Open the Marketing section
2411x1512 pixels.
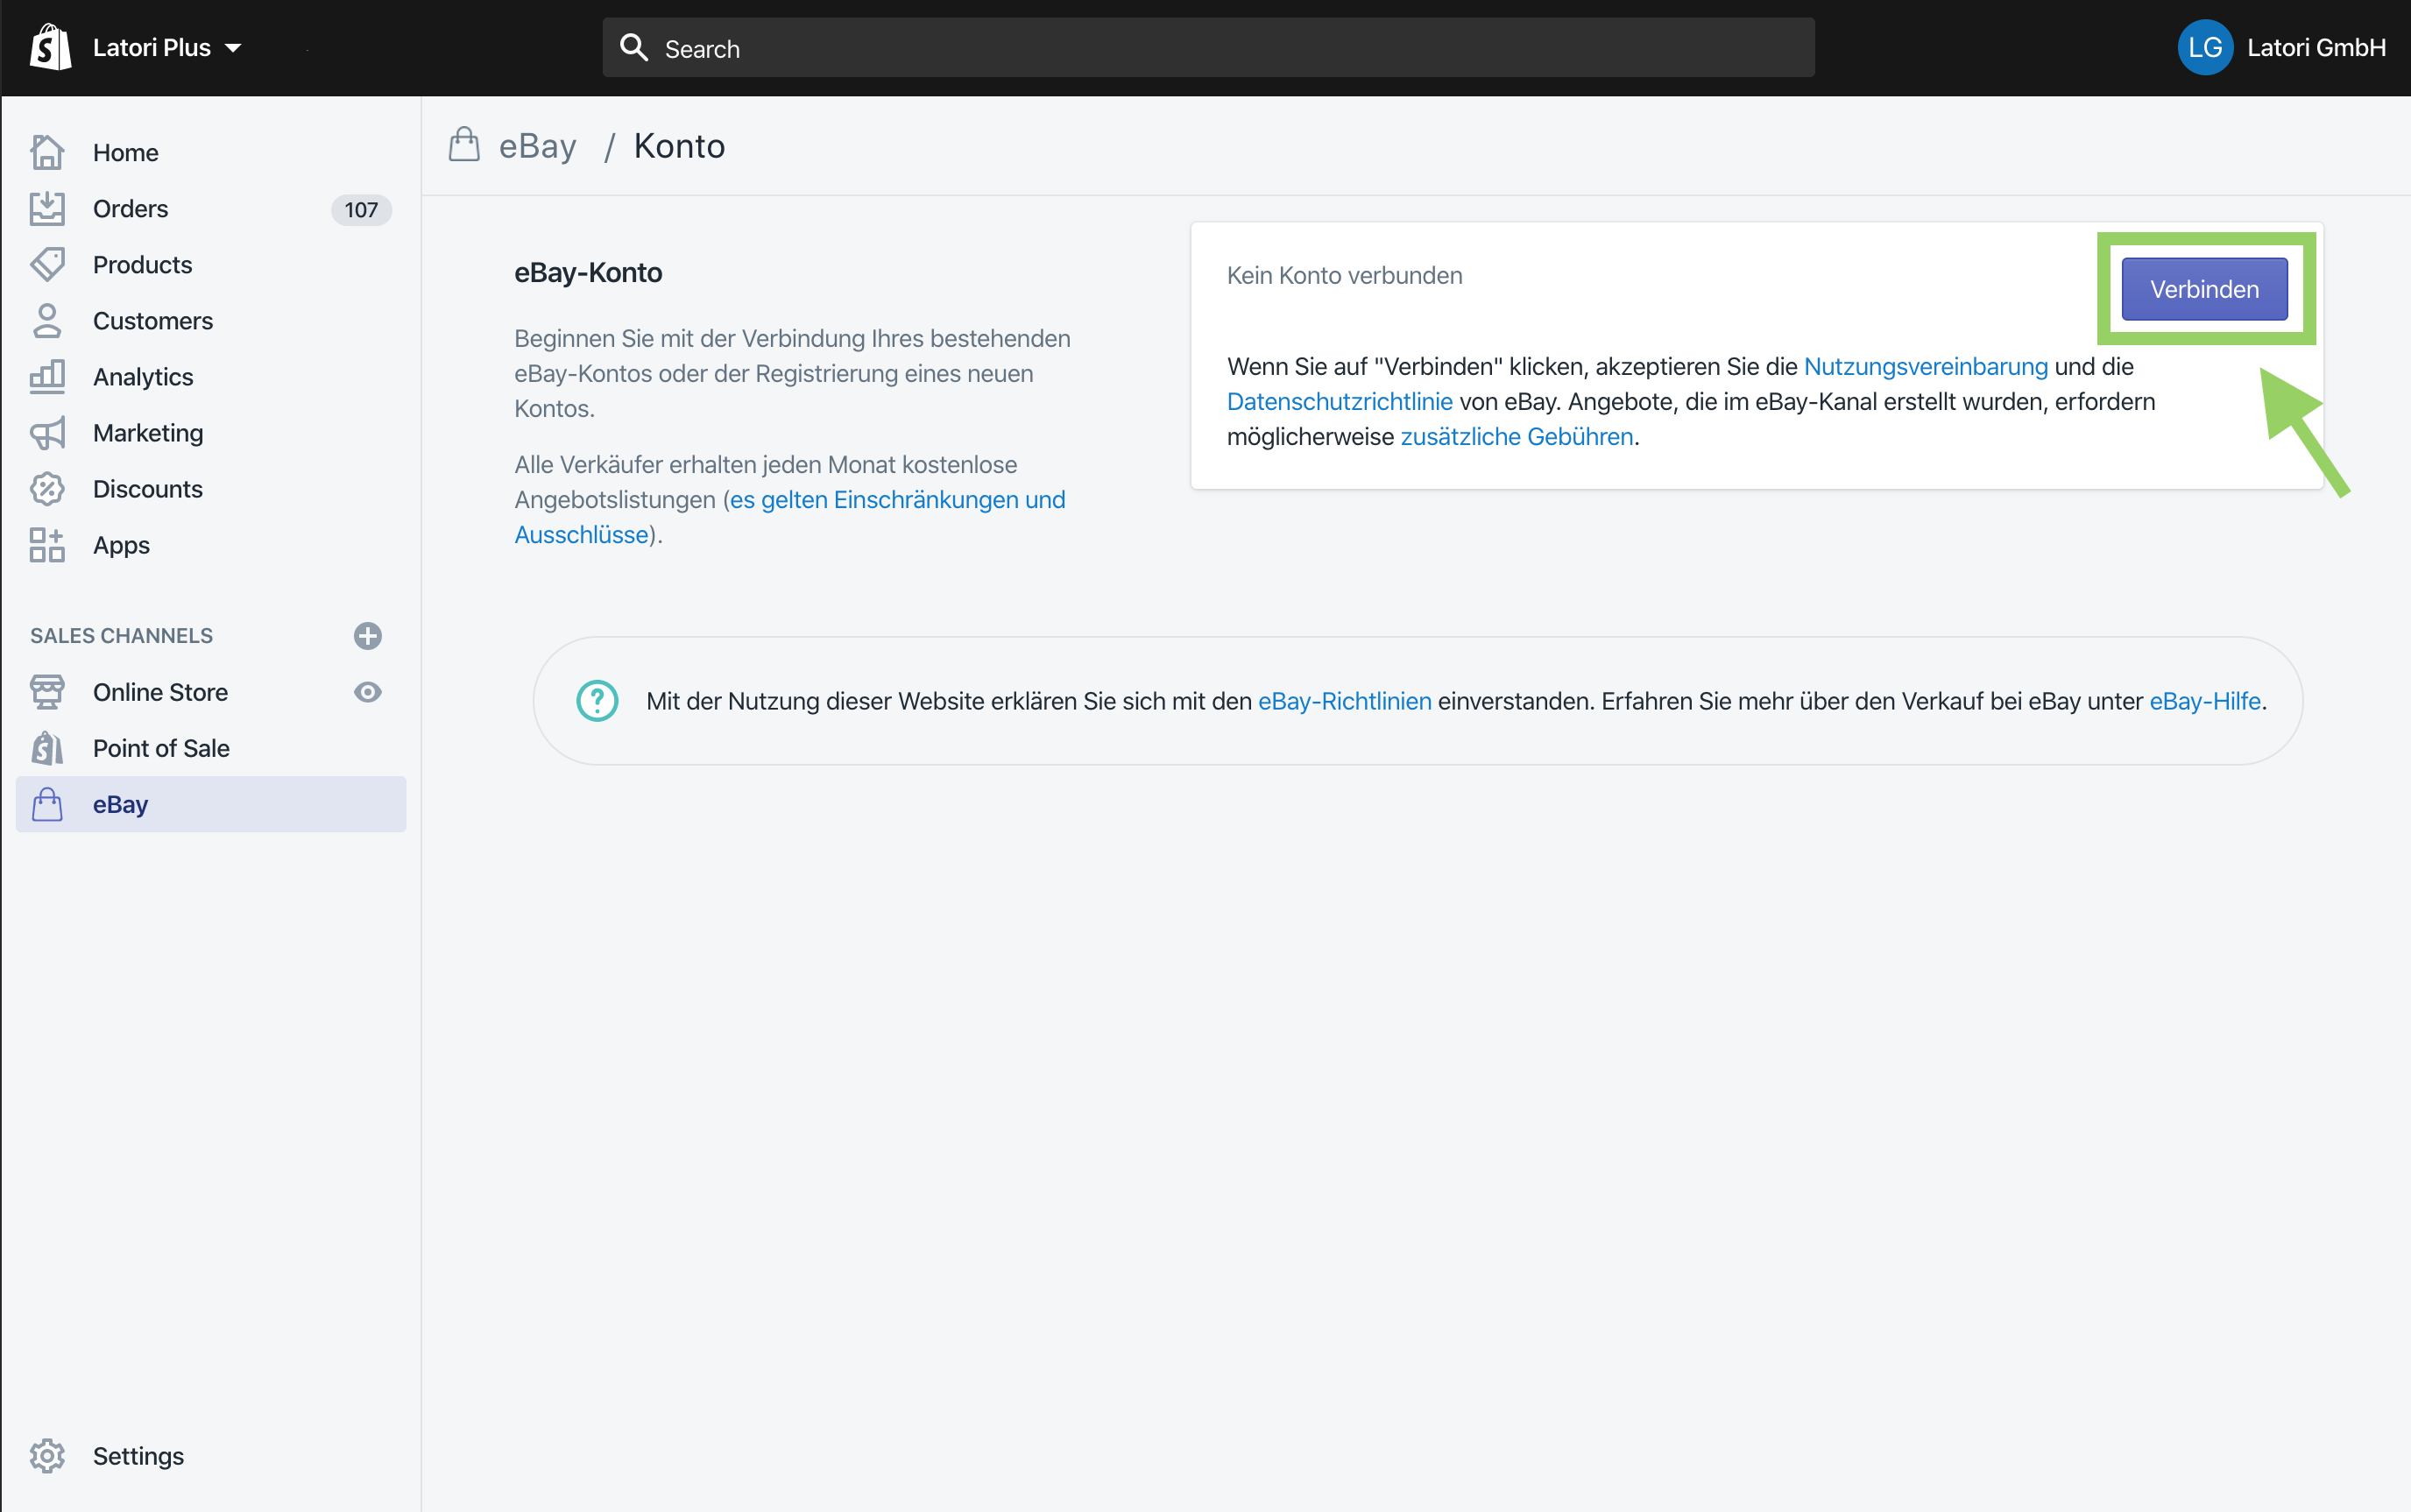148,432
